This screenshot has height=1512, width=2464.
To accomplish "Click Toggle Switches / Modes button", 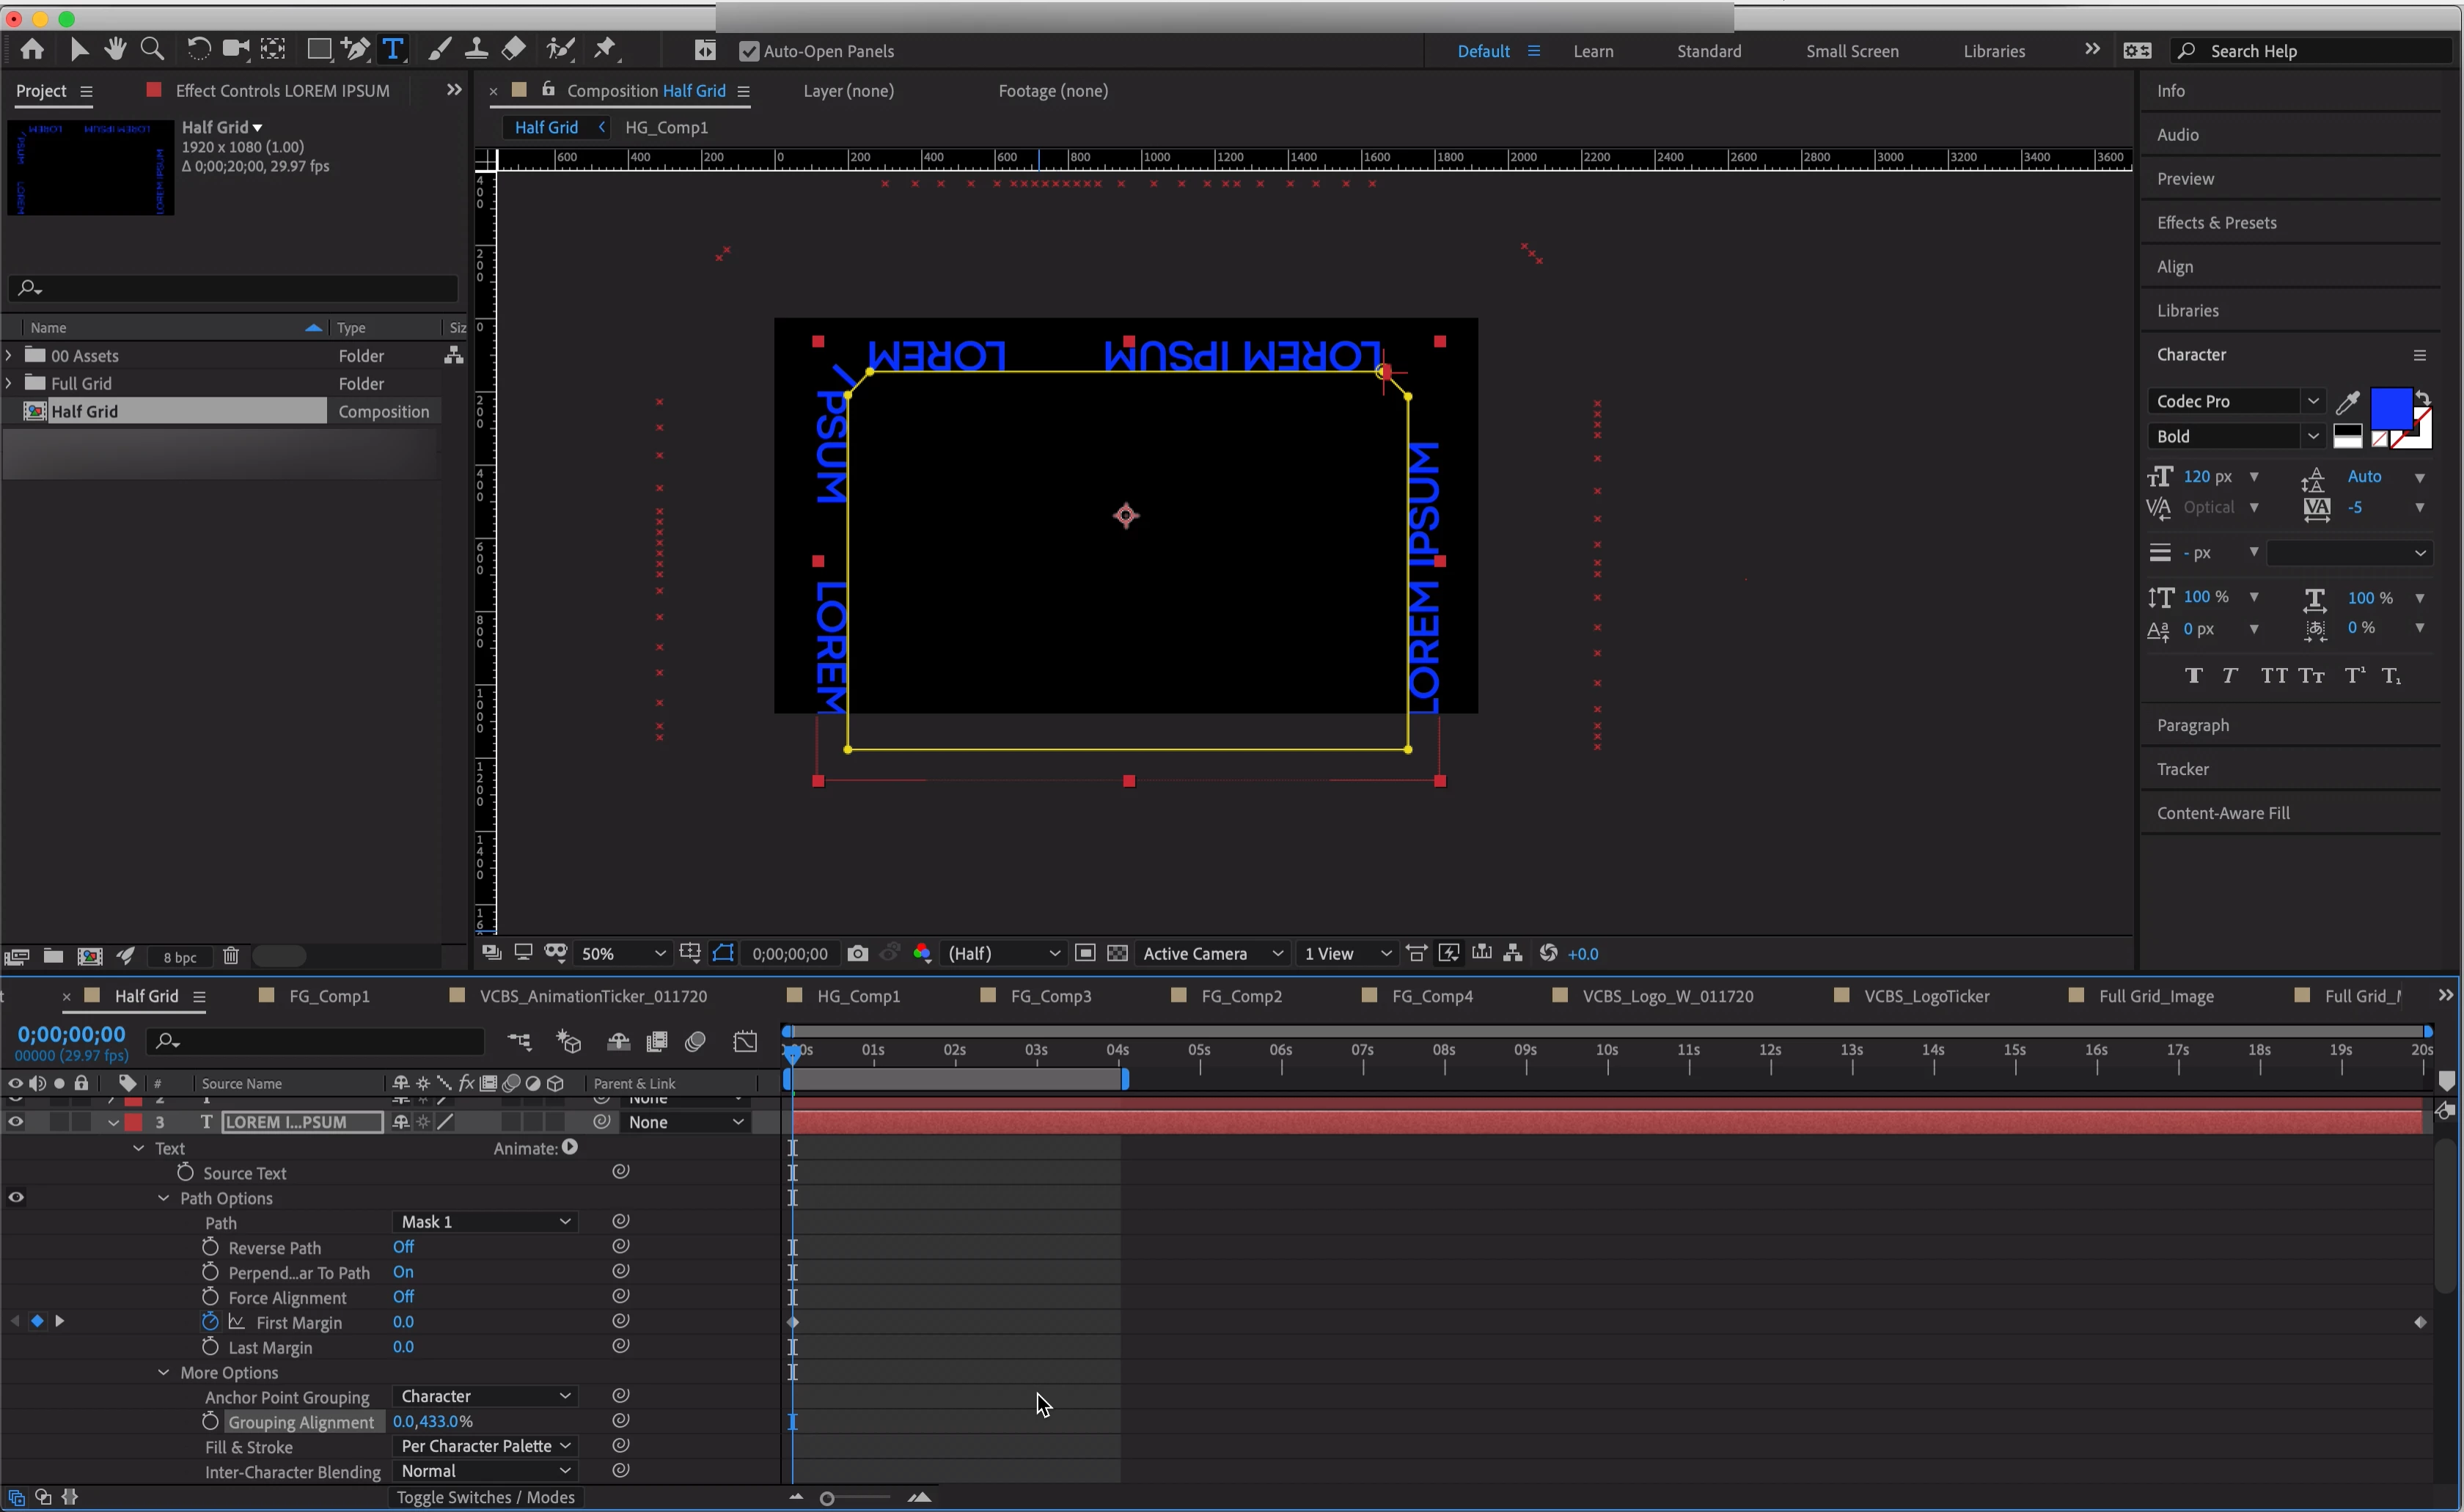I will click(485, 1497).
